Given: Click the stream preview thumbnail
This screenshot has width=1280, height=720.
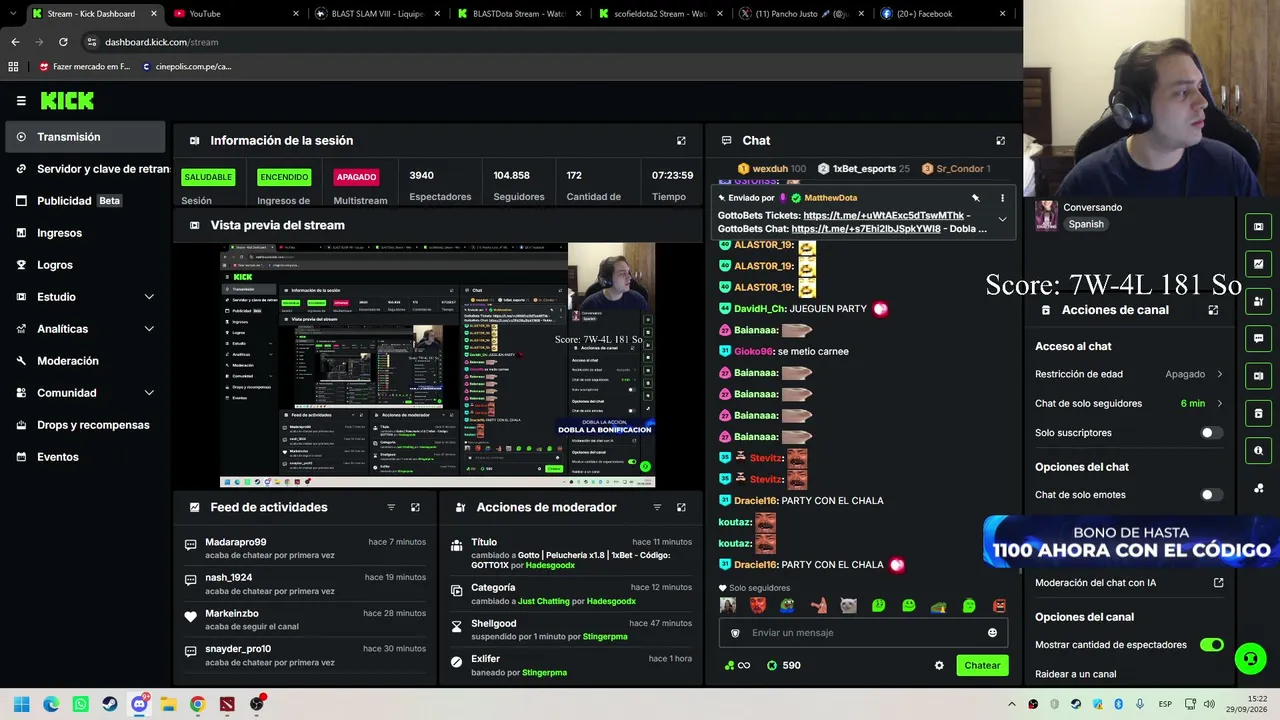Looking at the screenshot, I should click(437, 365).
